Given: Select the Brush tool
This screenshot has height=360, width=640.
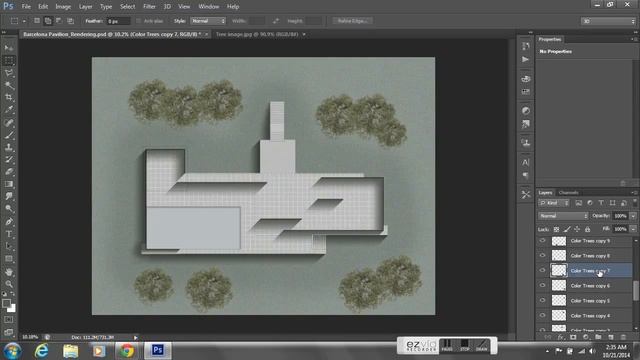Looking at the screenshot, I should coord(9,135).
